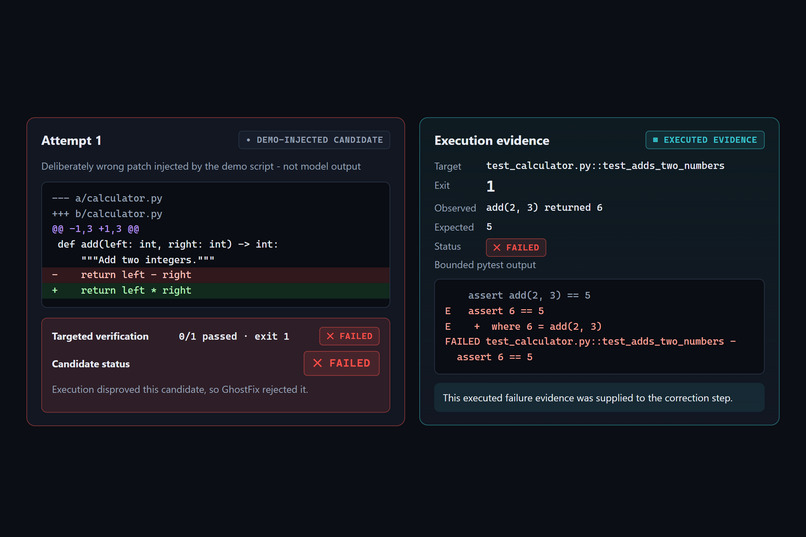Screen dimensions: 806x537
Task: Click the '+++ b/calculator.py' diff line
Action: click(107, 213)
